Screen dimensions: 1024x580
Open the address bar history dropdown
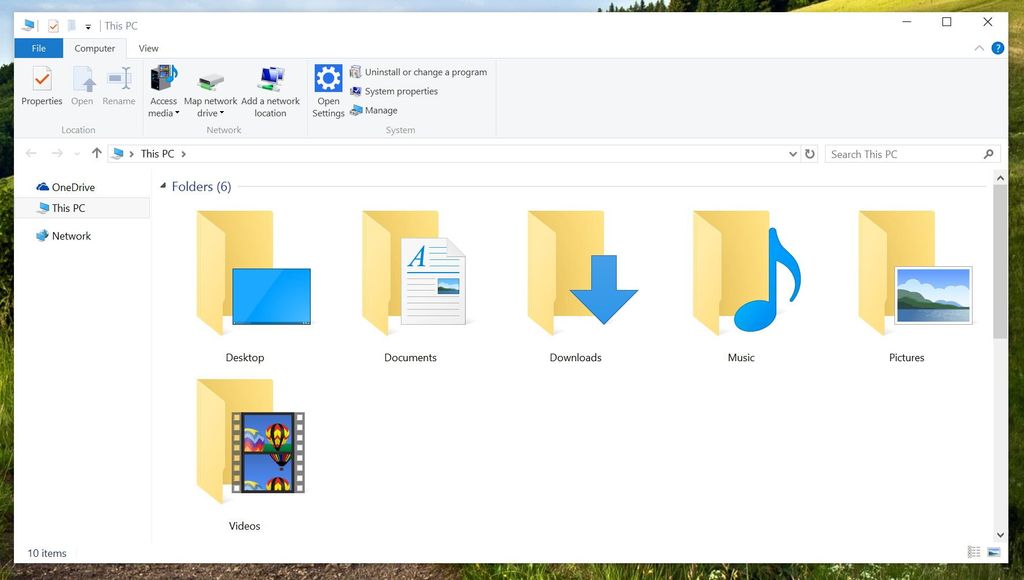(793, 153)
